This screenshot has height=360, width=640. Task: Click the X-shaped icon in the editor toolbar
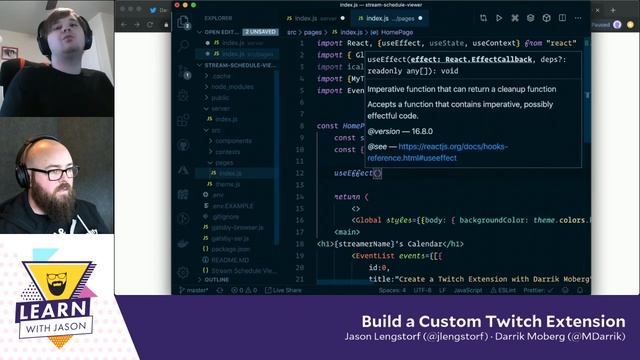coord(515,18)
